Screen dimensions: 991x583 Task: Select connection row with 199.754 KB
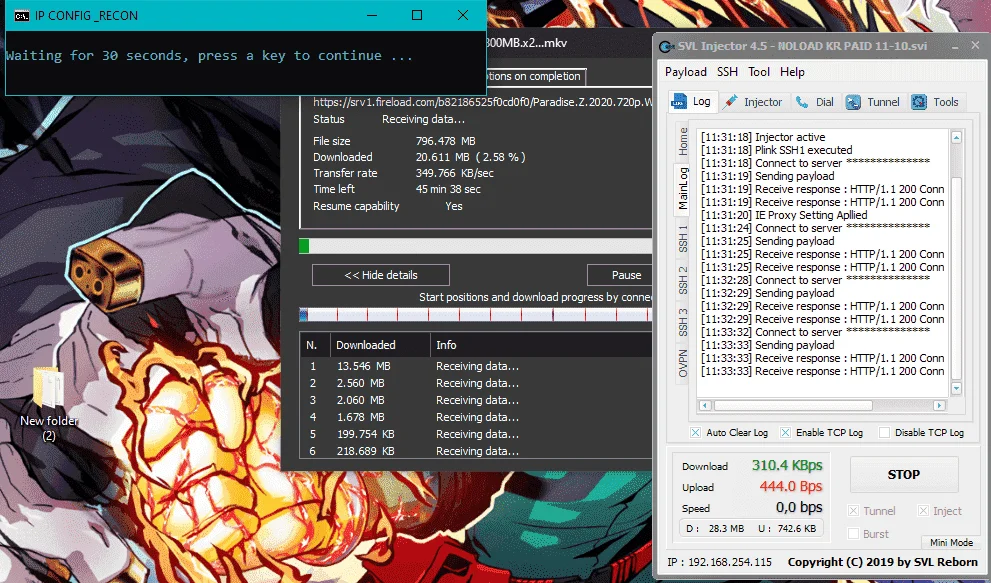pyautogui.click(x=476, y=434)
